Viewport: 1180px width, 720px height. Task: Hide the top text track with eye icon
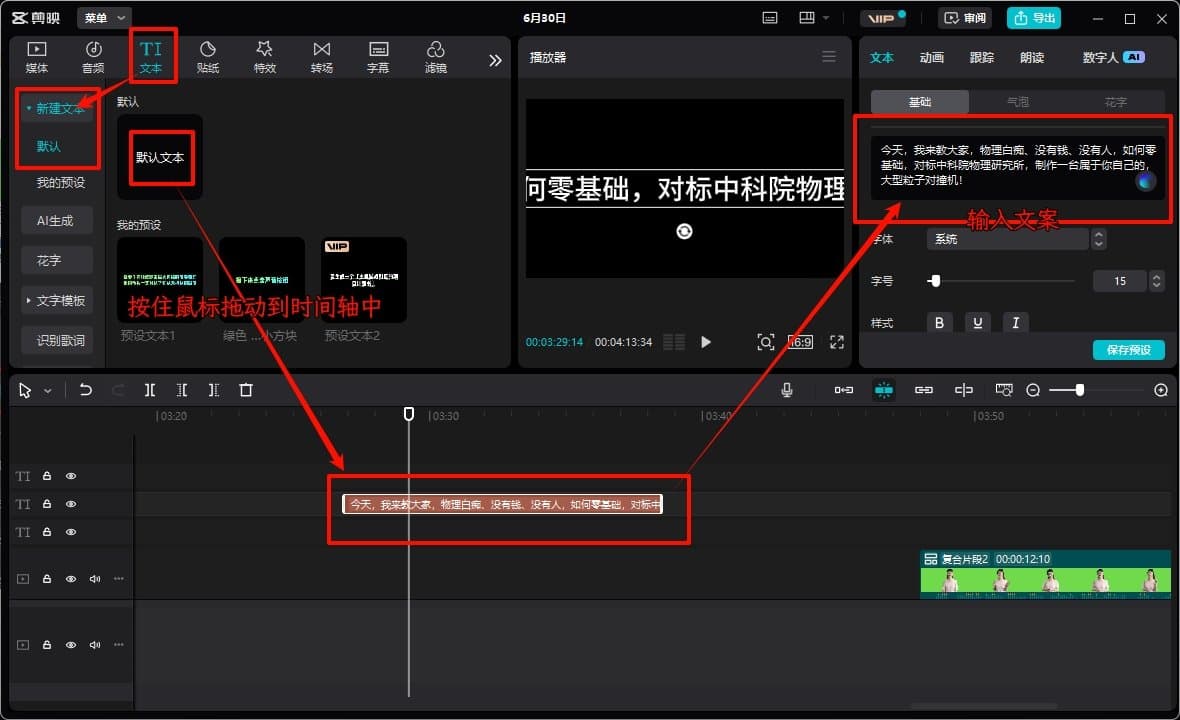pos(71,477)
